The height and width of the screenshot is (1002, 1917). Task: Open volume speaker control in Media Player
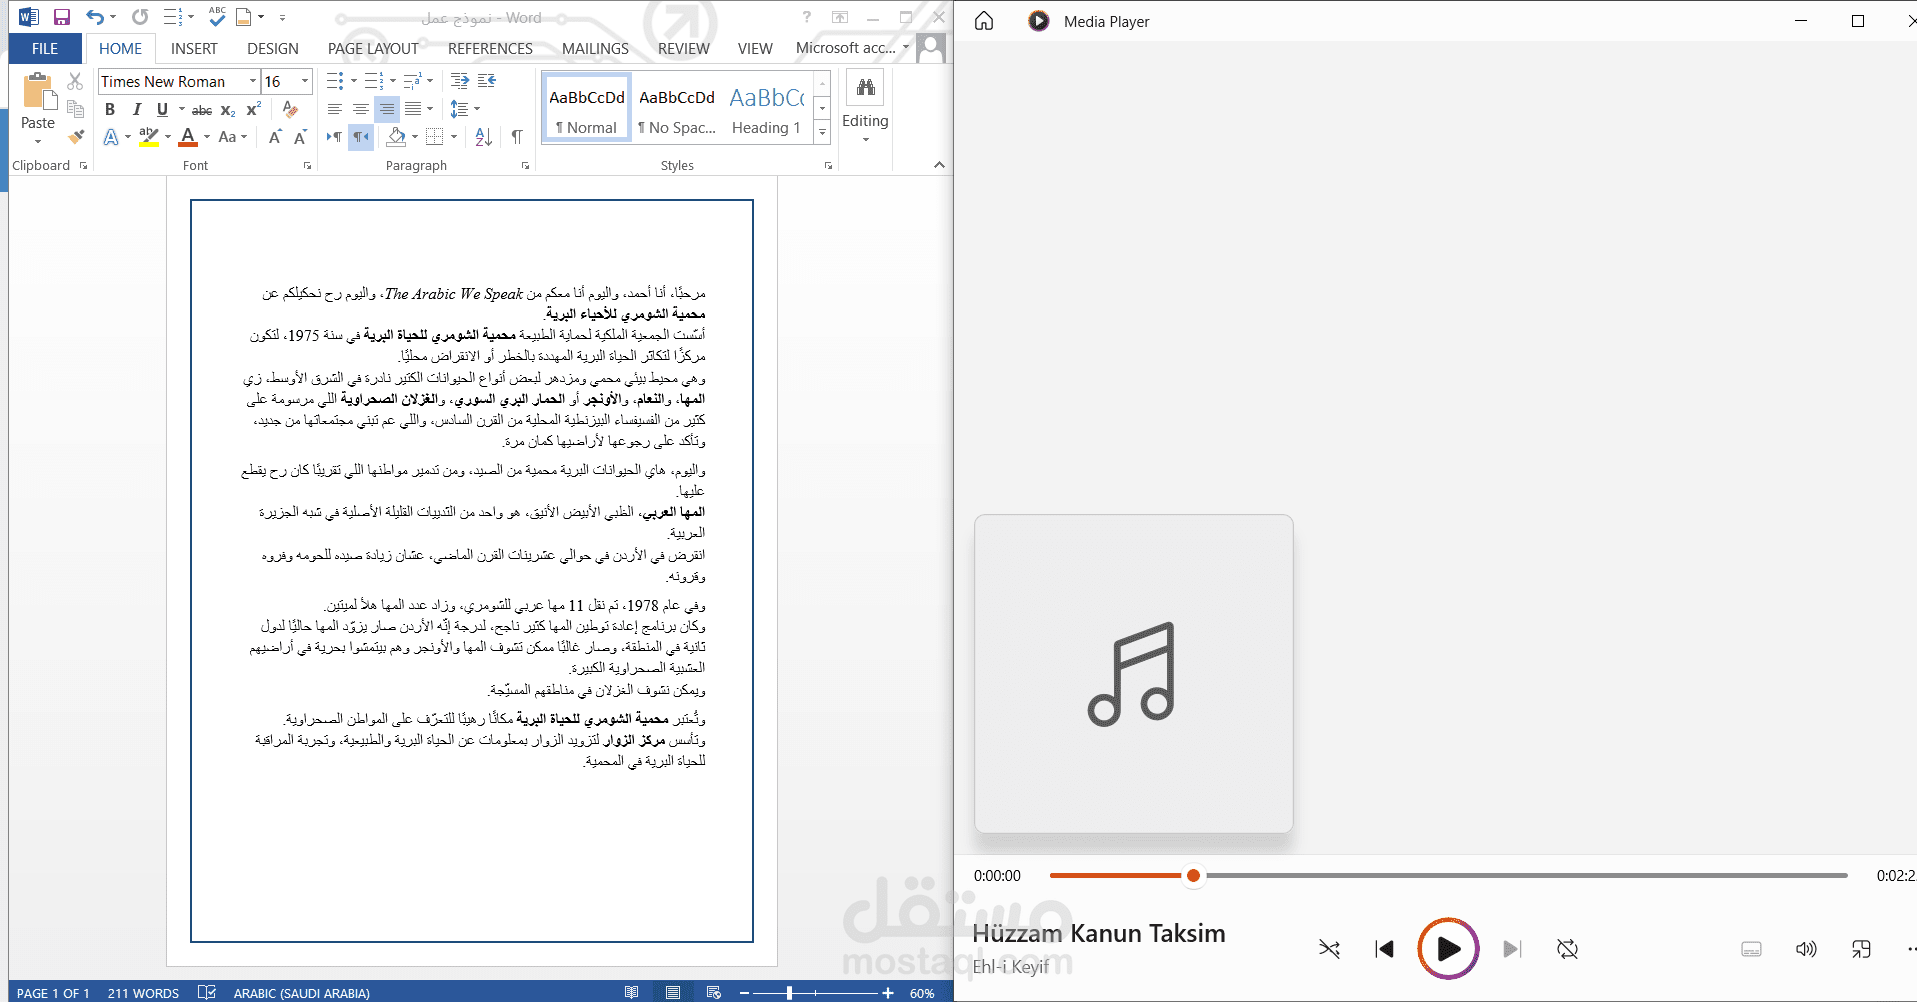[x=1806, y=949]
